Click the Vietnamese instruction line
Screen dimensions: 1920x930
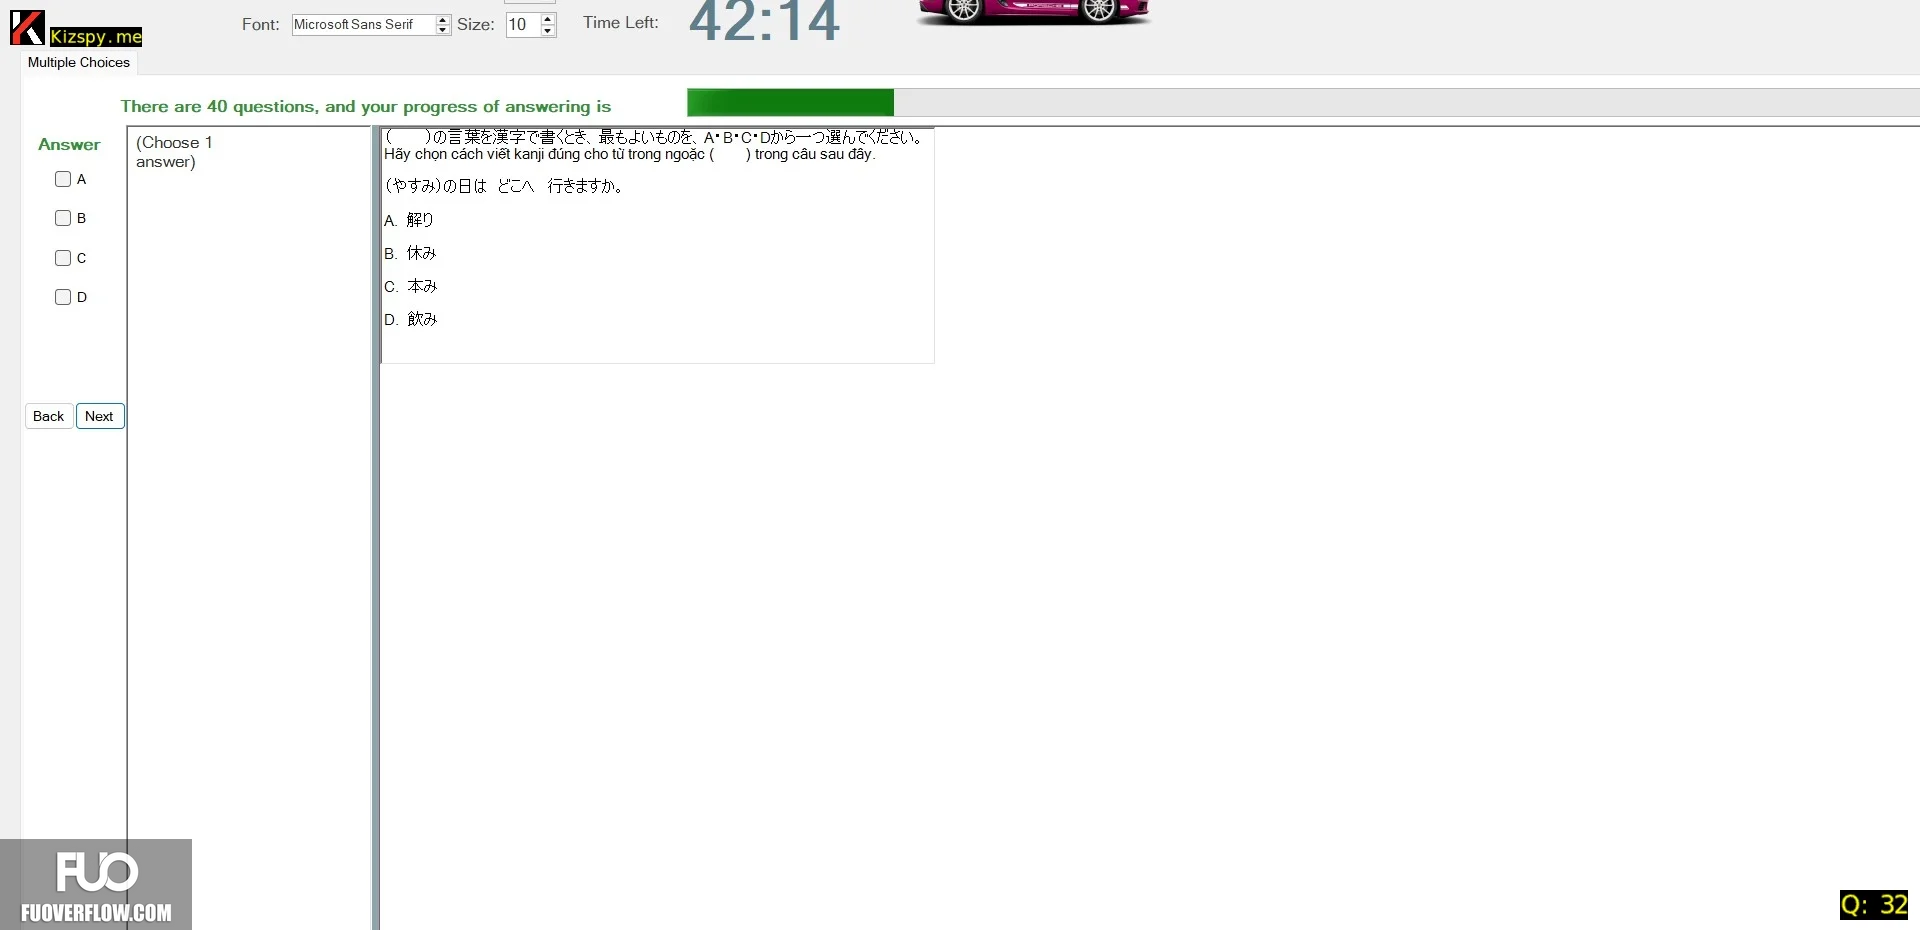[x=630, y=154]
